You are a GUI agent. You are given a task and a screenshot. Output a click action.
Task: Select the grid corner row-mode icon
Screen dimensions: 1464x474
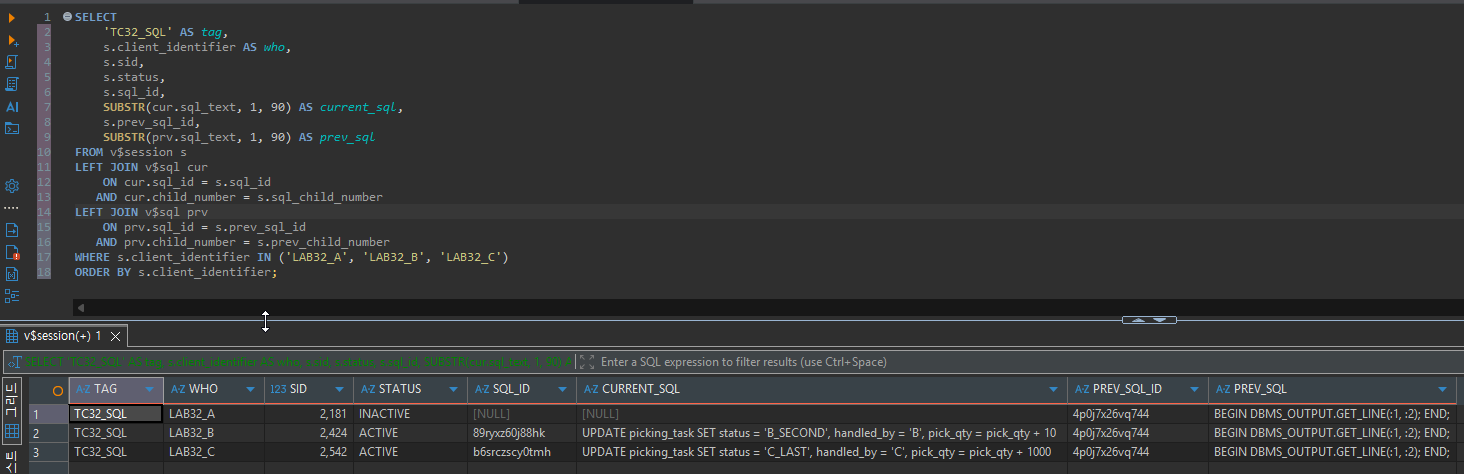[x=58, y=389]
